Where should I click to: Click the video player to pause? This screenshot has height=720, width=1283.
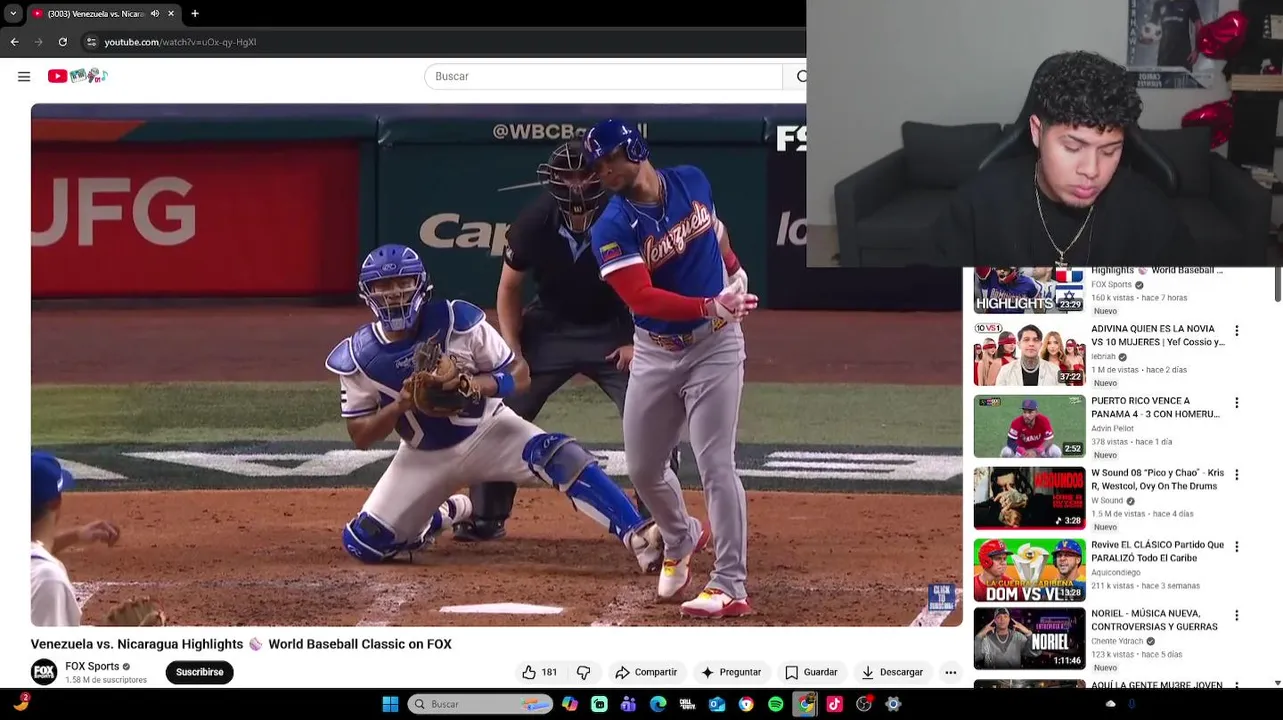point(496,365)
